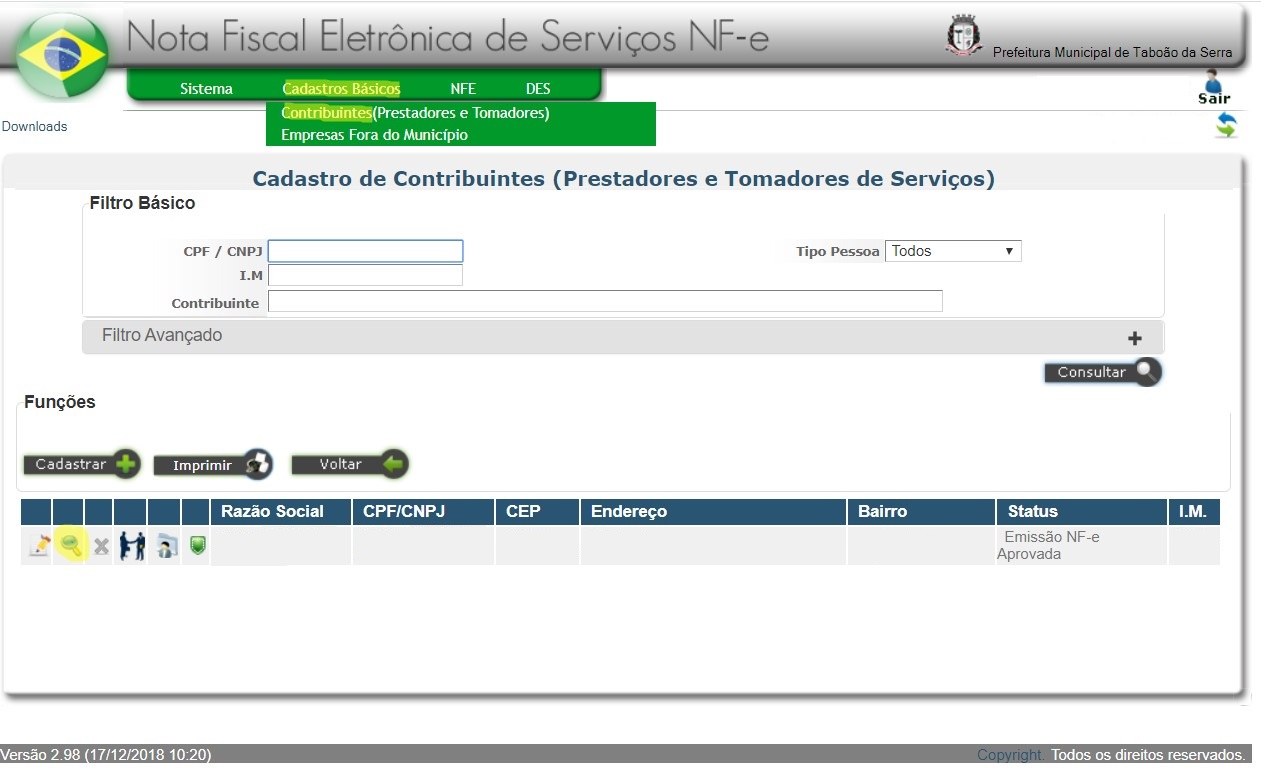Click the handshake icon in the table row
This screenshot has width=1261, height=774.
[132, 546]
